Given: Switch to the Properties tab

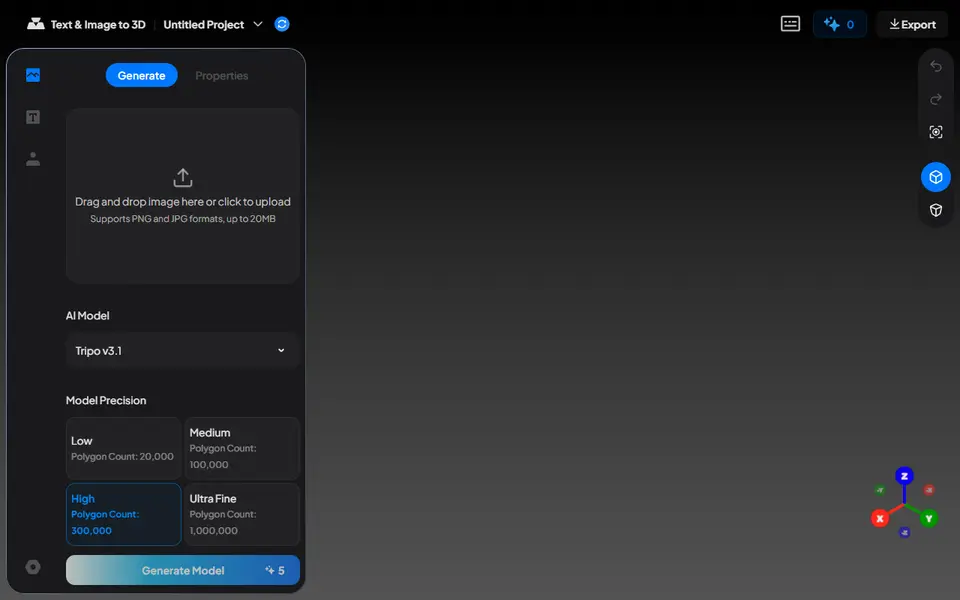Looking at the screenshot, I should click(x=222, y=75).
